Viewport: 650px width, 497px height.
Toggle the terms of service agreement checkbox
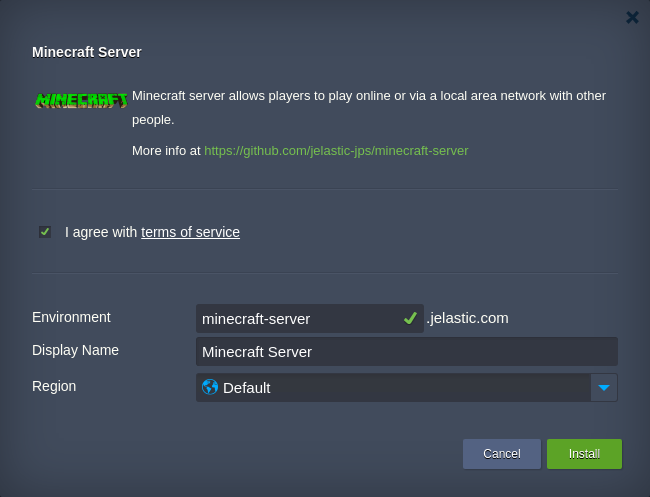pos(45,232)
